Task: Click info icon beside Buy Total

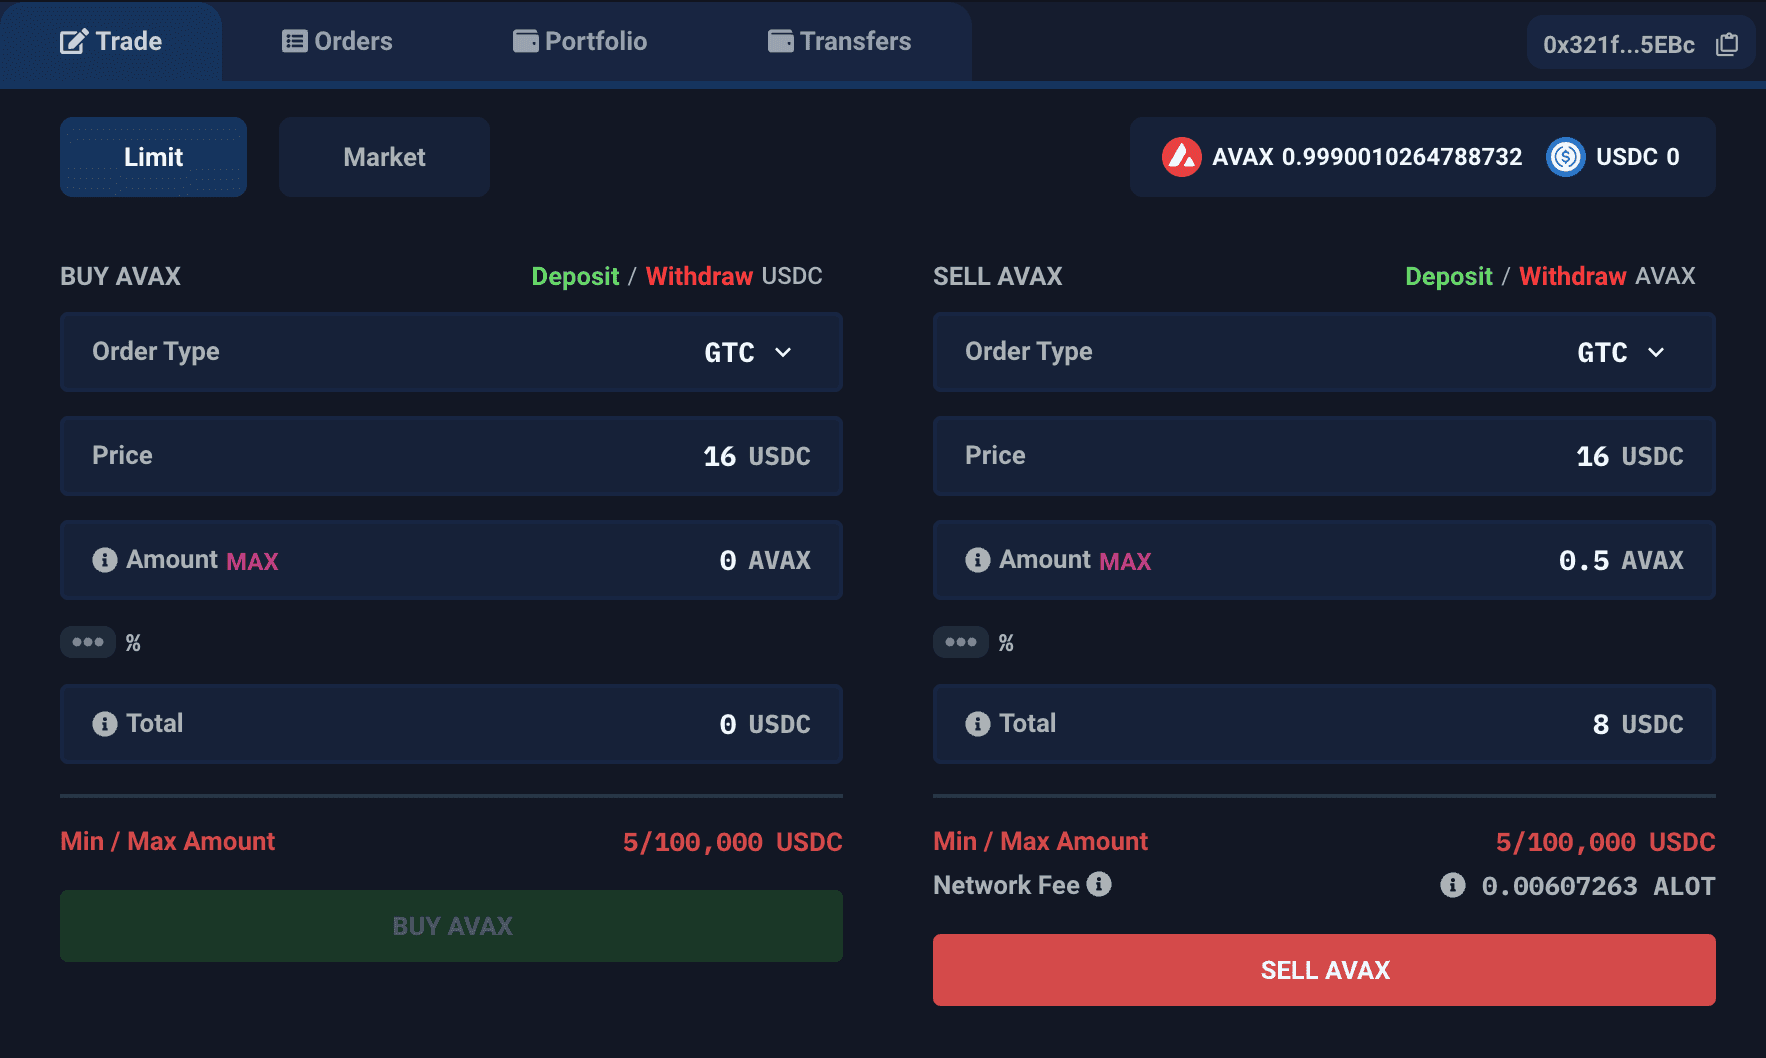Action: coord(105,724)
